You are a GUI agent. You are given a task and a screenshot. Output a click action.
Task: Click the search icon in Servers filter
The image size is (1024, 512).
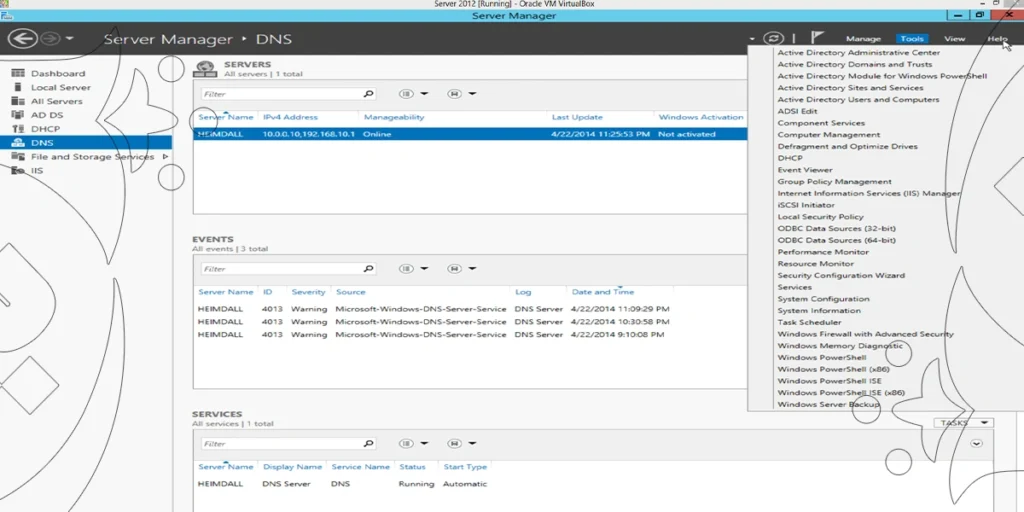tap(368, 94)
